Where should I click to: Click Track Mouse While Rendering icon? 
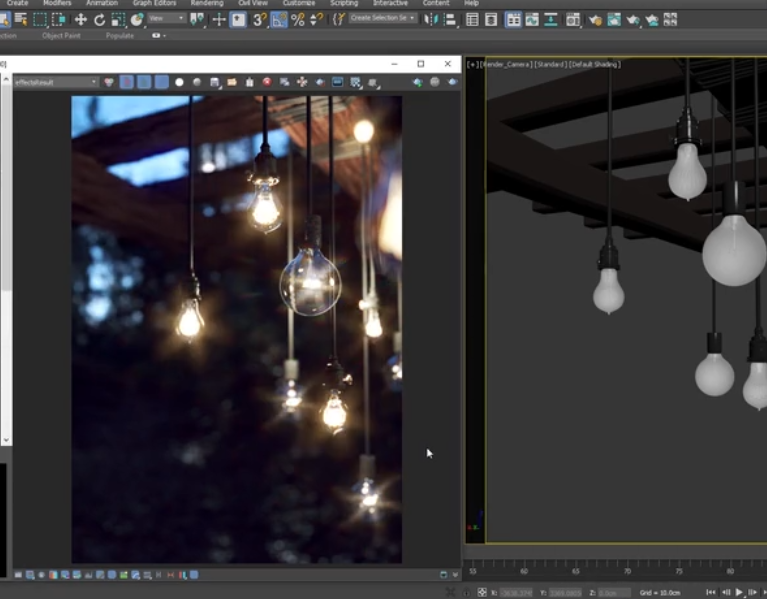(302, 82)
